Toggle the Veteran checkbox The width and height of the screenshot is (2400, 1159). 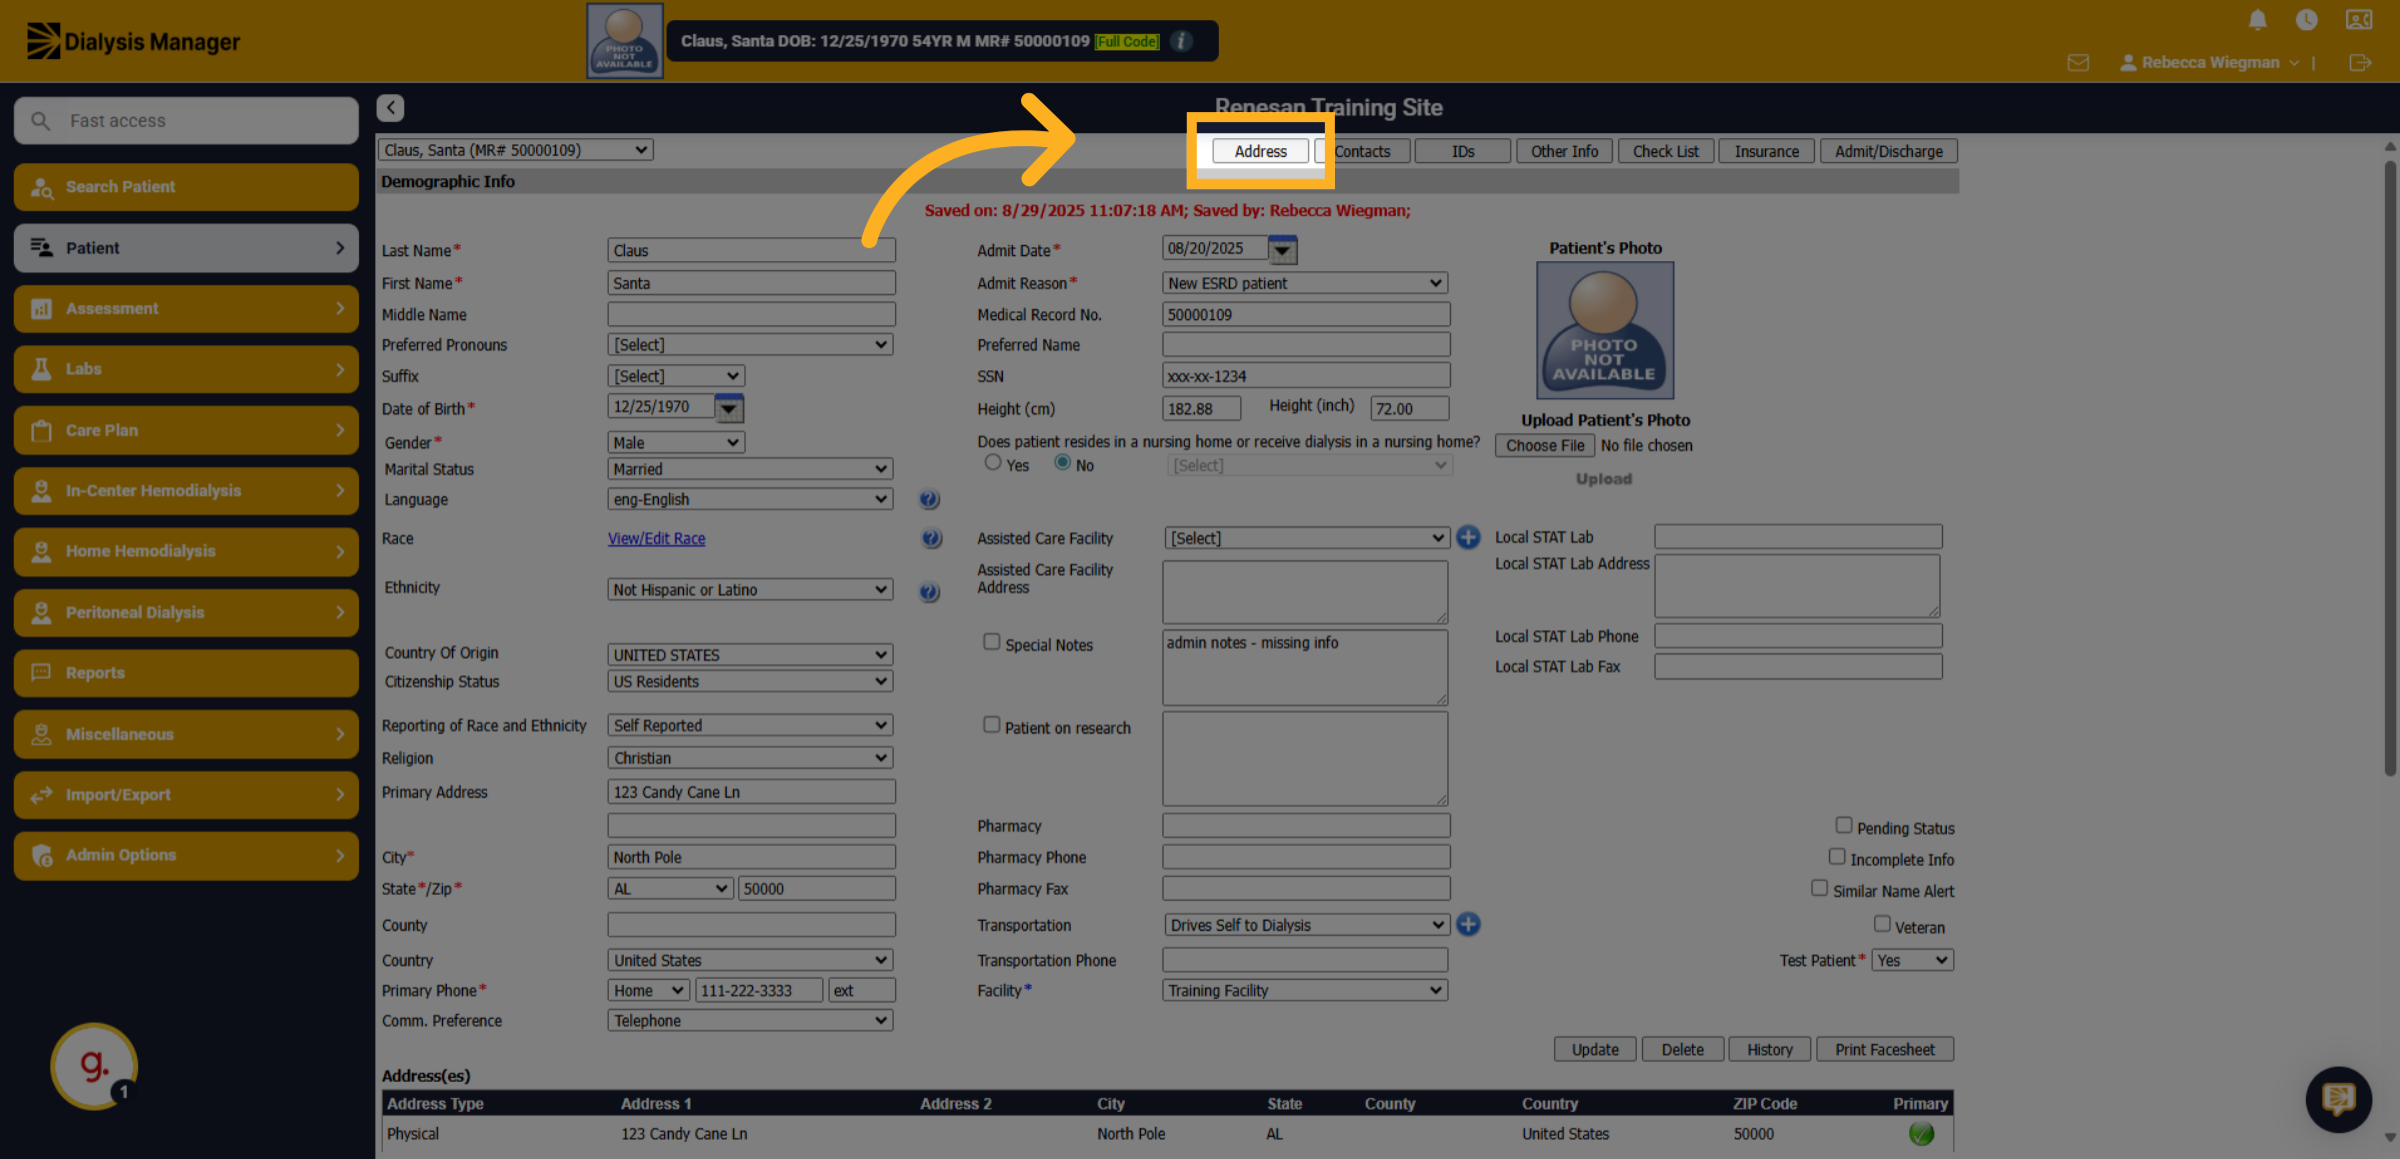[x=1882, y=924]
